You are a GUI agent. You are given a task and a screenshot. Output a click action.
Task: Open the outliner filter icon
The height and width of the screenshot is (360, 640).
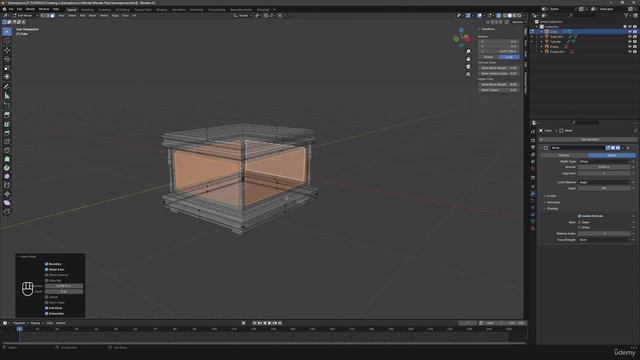(x=627, y=16)
